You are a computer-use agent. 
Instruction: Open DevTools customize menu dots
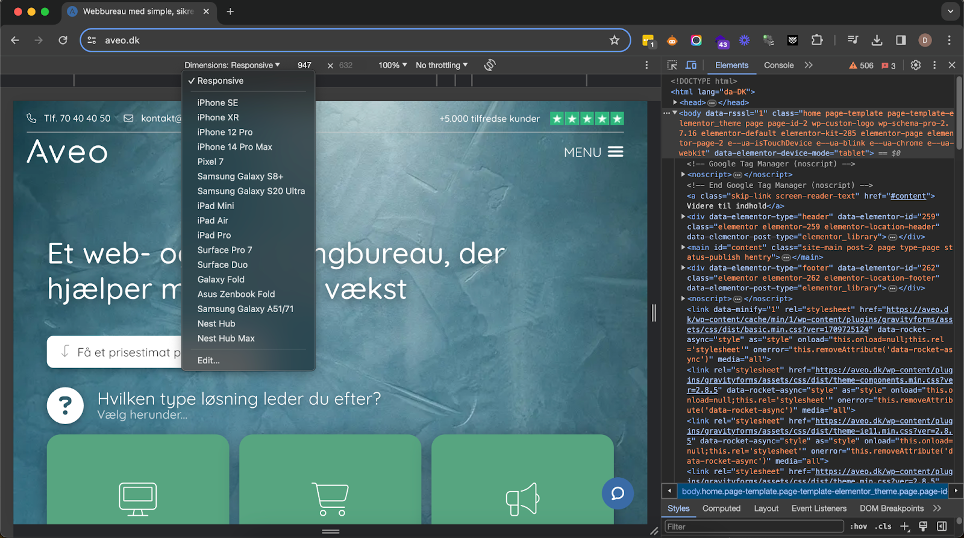pos(934,65)
